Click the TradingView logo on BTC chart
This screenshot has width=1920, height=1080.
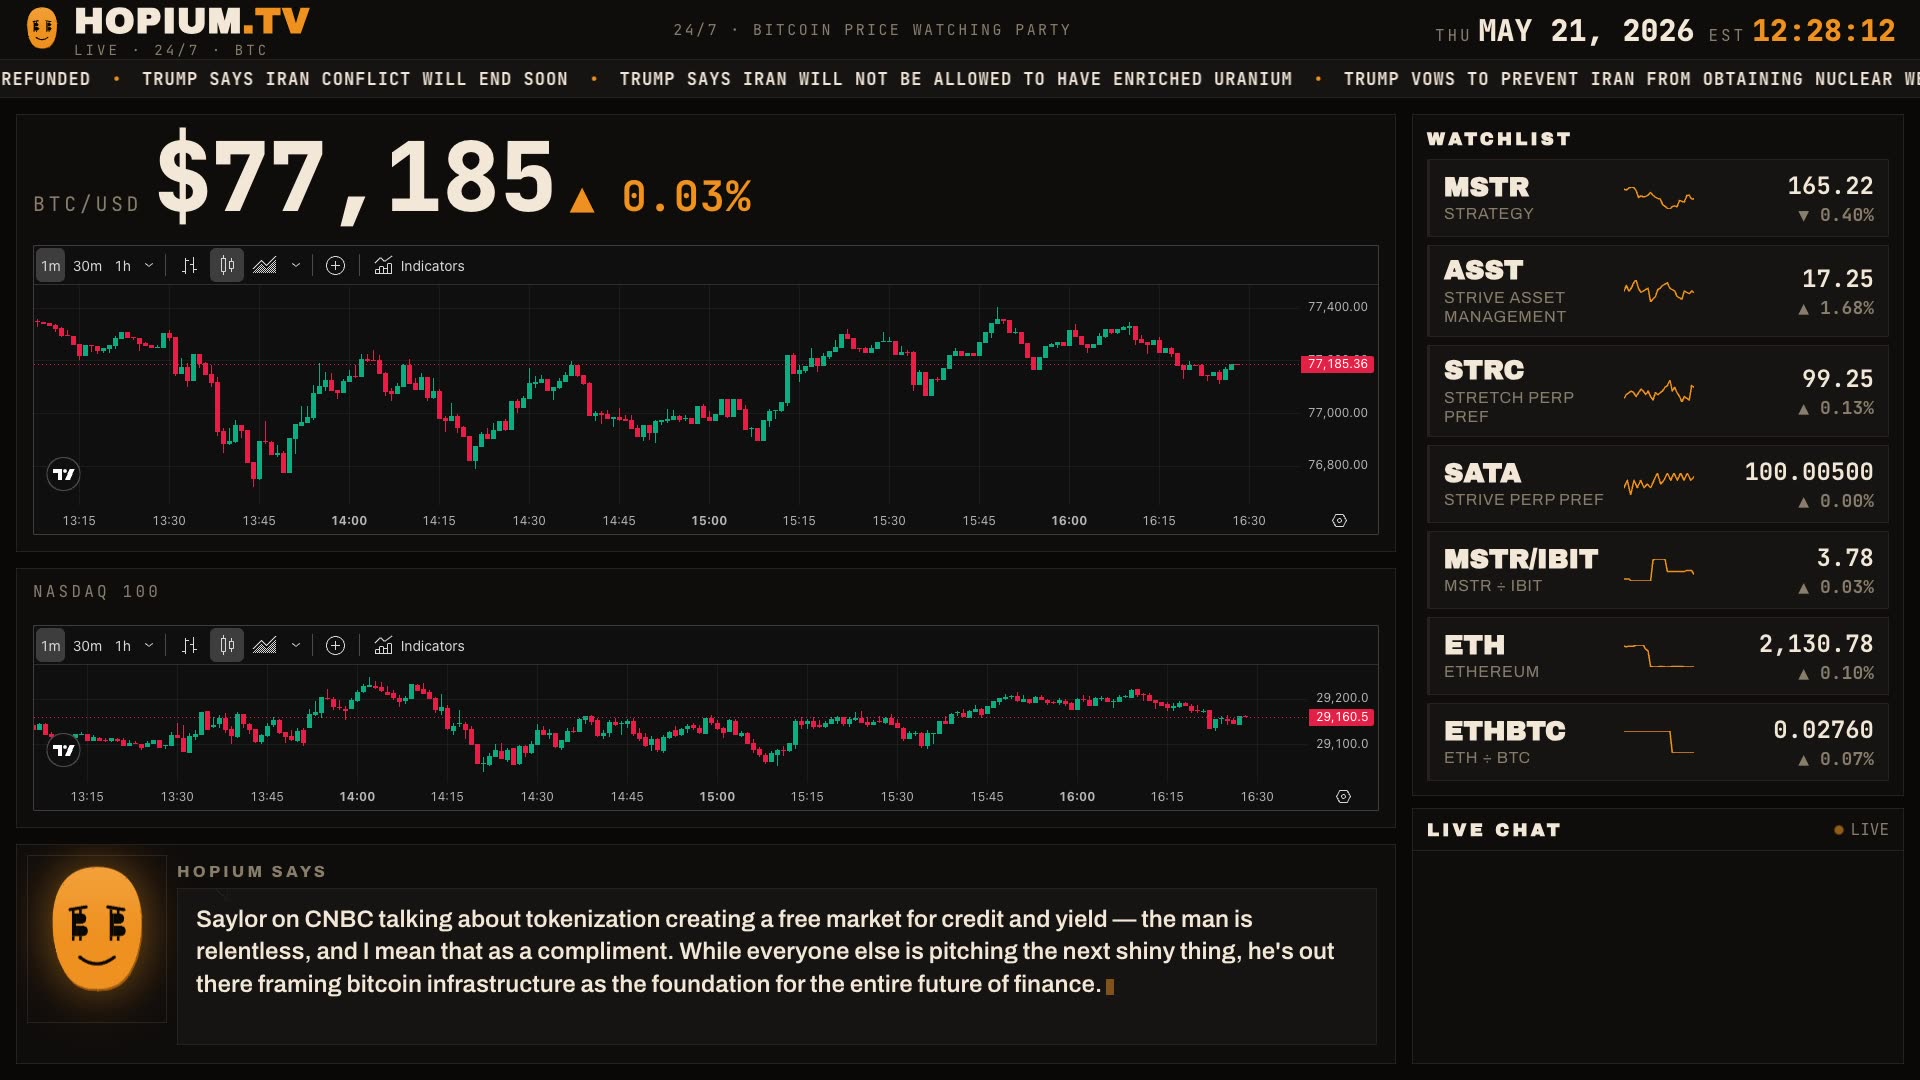64,474
